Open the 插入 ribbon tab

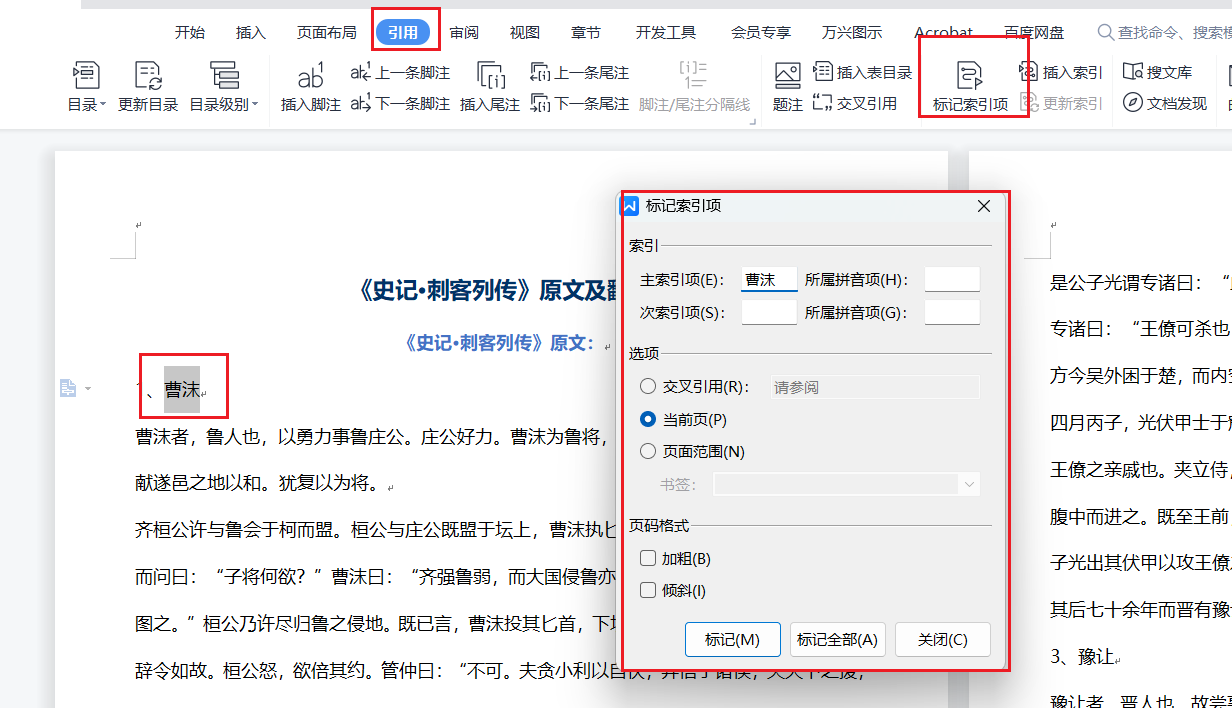click(251, 32)
